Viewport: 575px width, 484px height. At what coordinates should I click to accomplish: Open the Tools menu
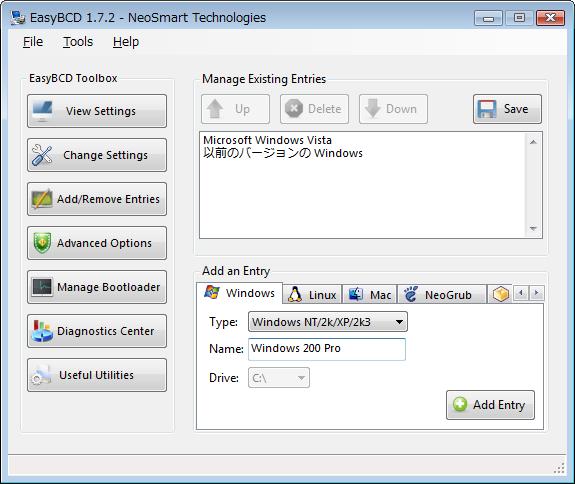click(x=78, y=42)
